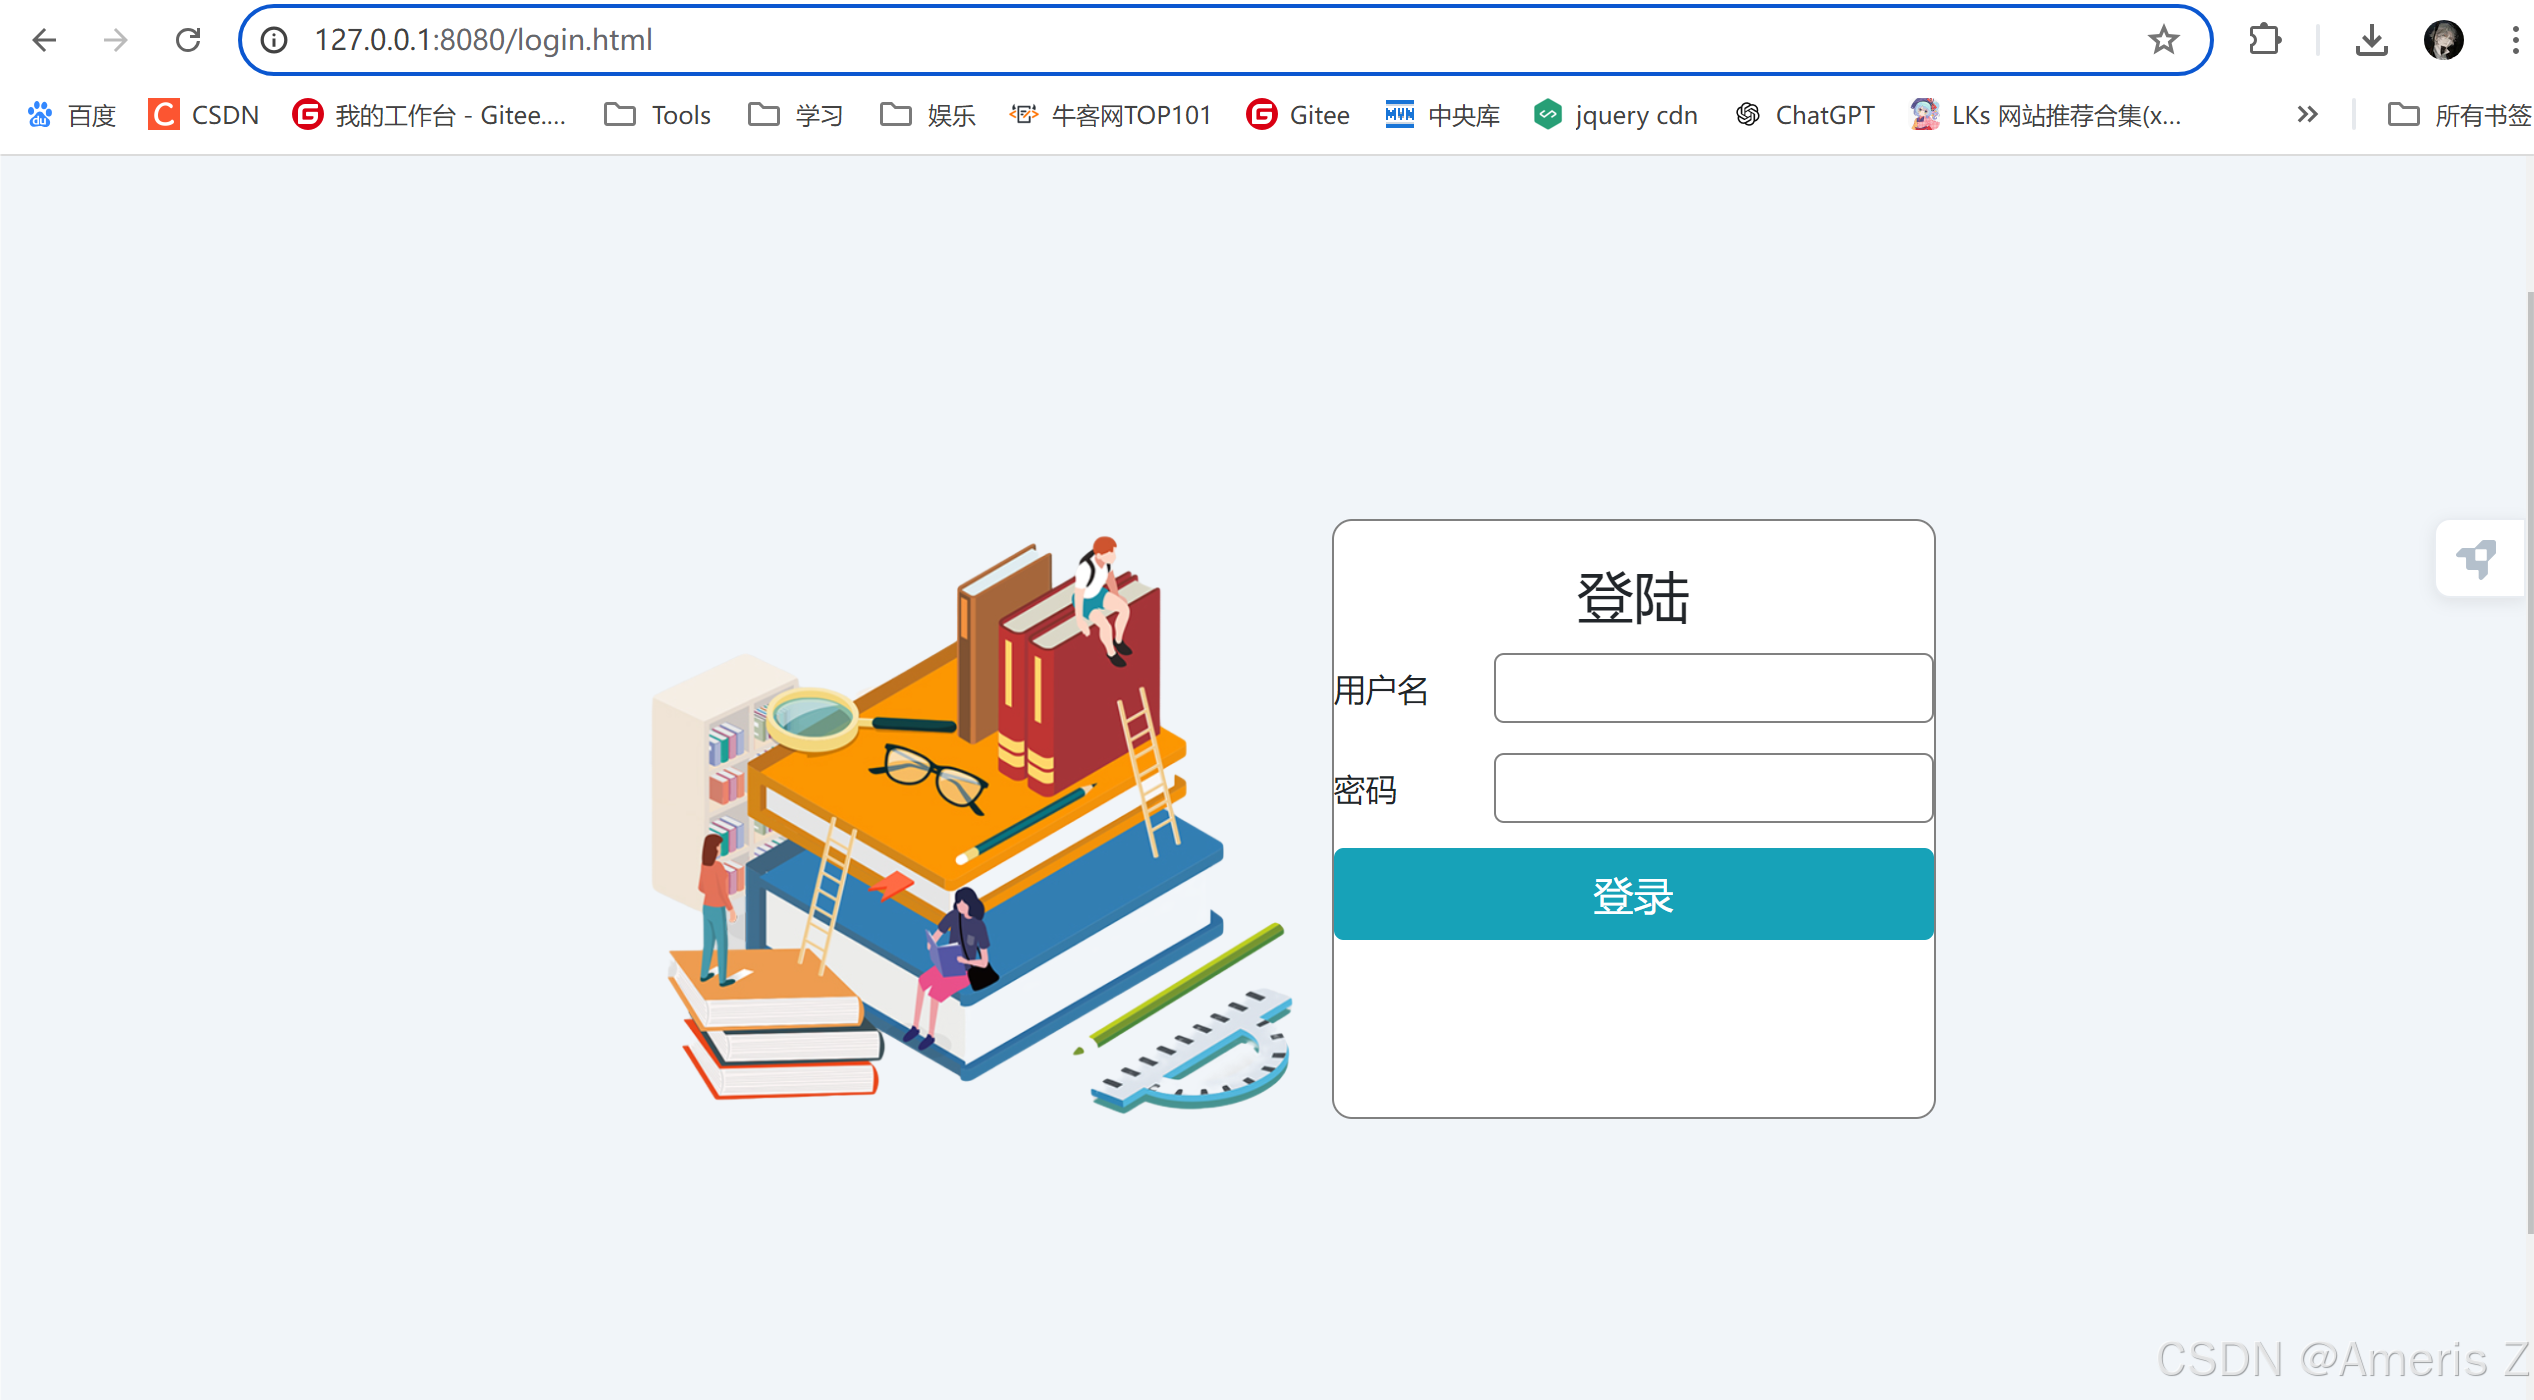Open the Chrome profile avatar
2534x1400 pixels.
click(x=2443, y=40)
